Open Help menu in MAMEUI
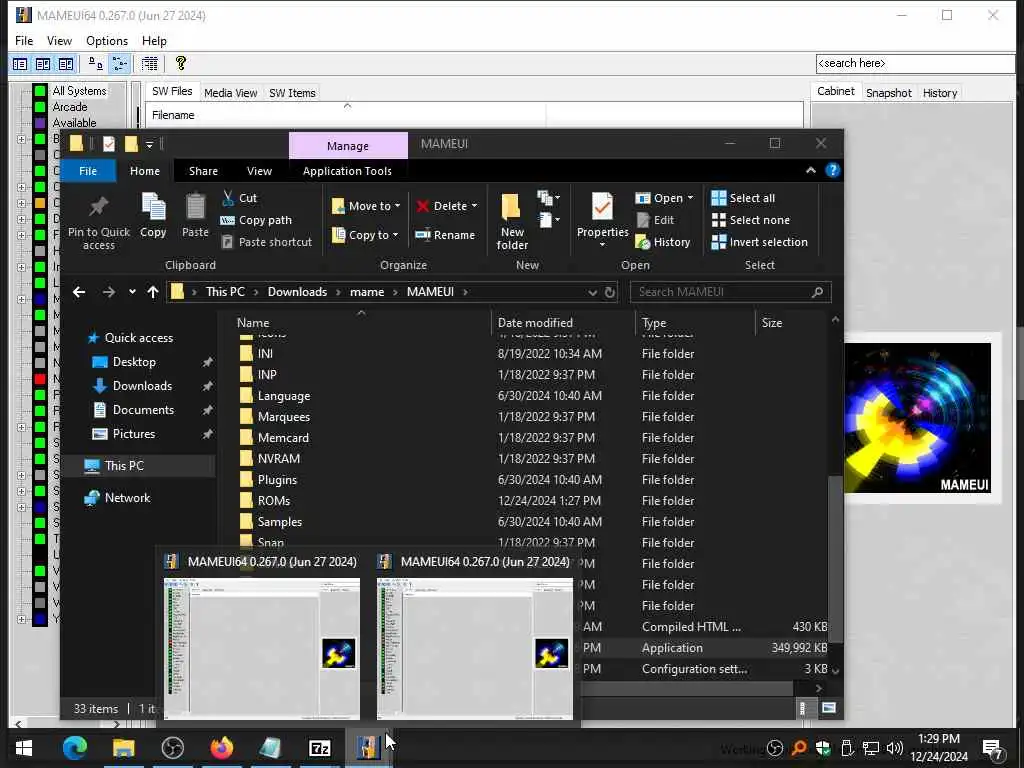 (x=154, y=40)
